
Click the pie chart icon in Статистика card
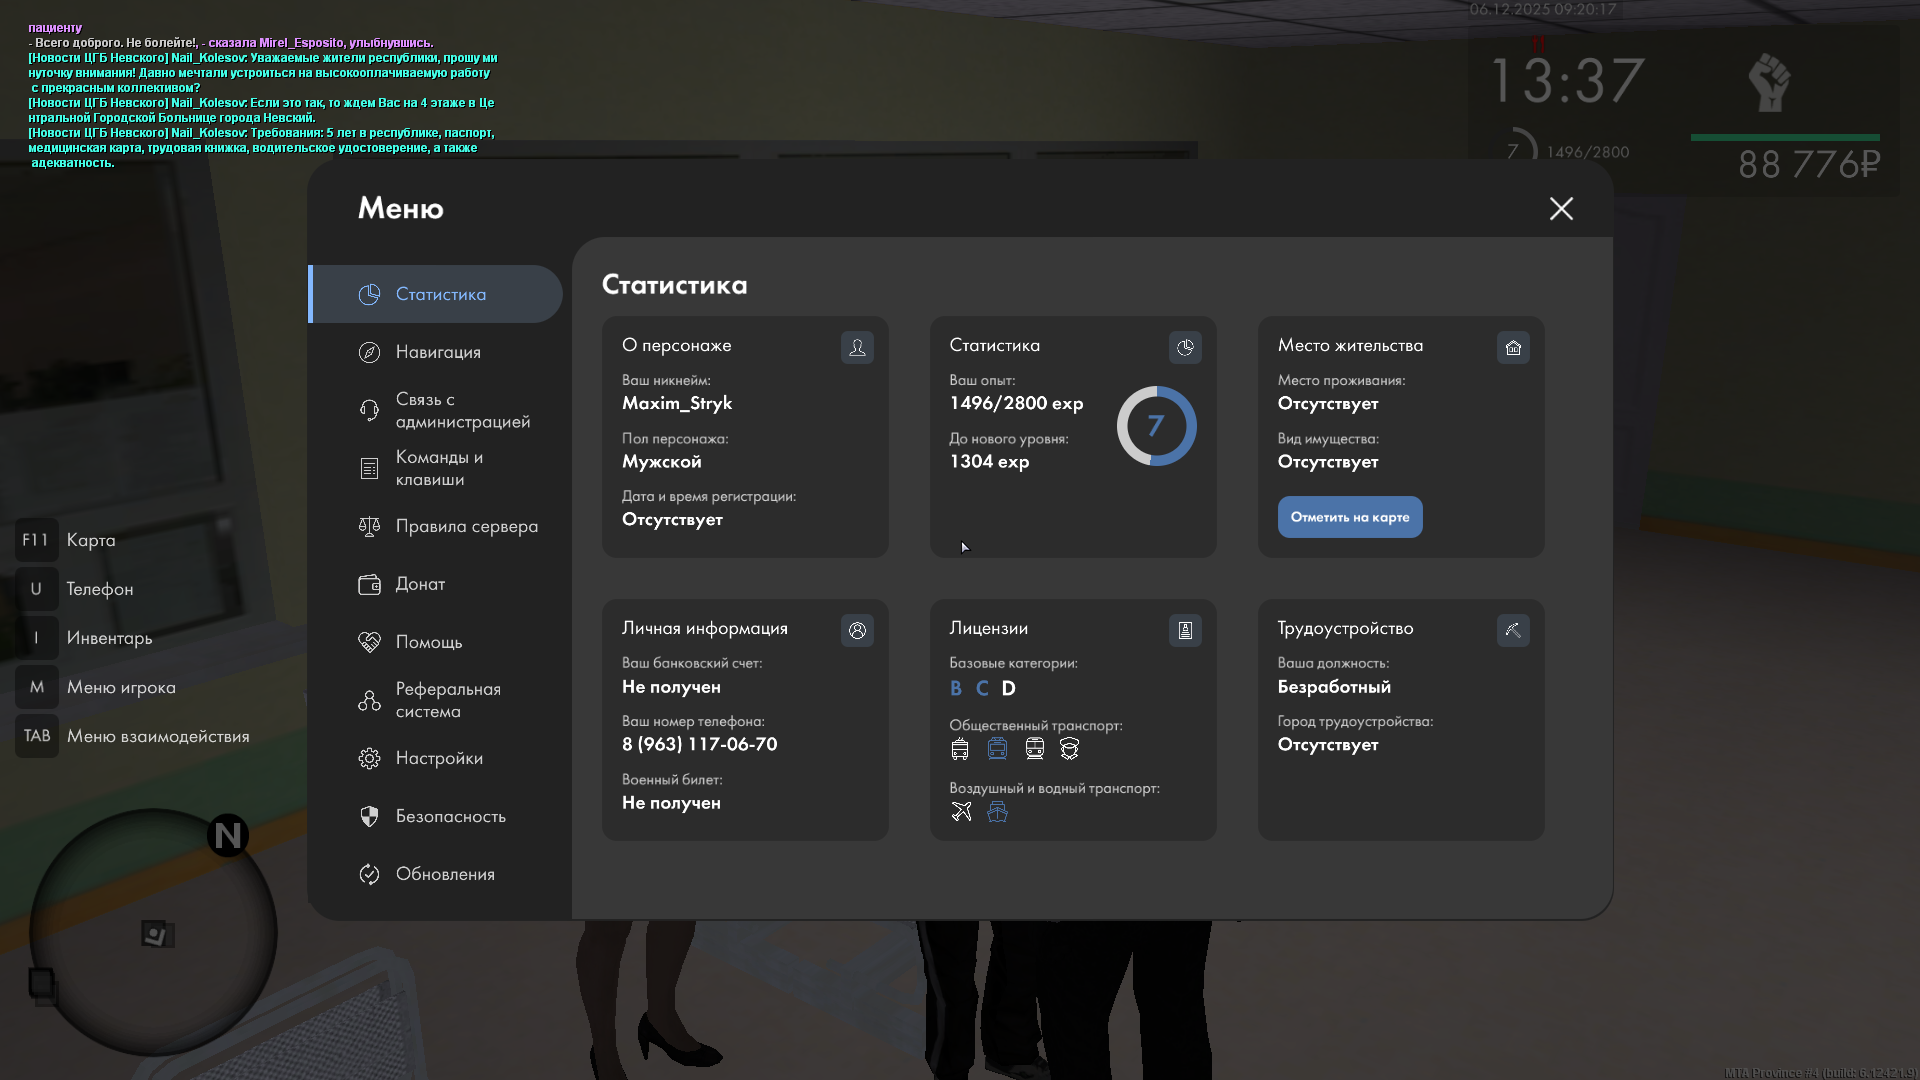pos(1185,348)
